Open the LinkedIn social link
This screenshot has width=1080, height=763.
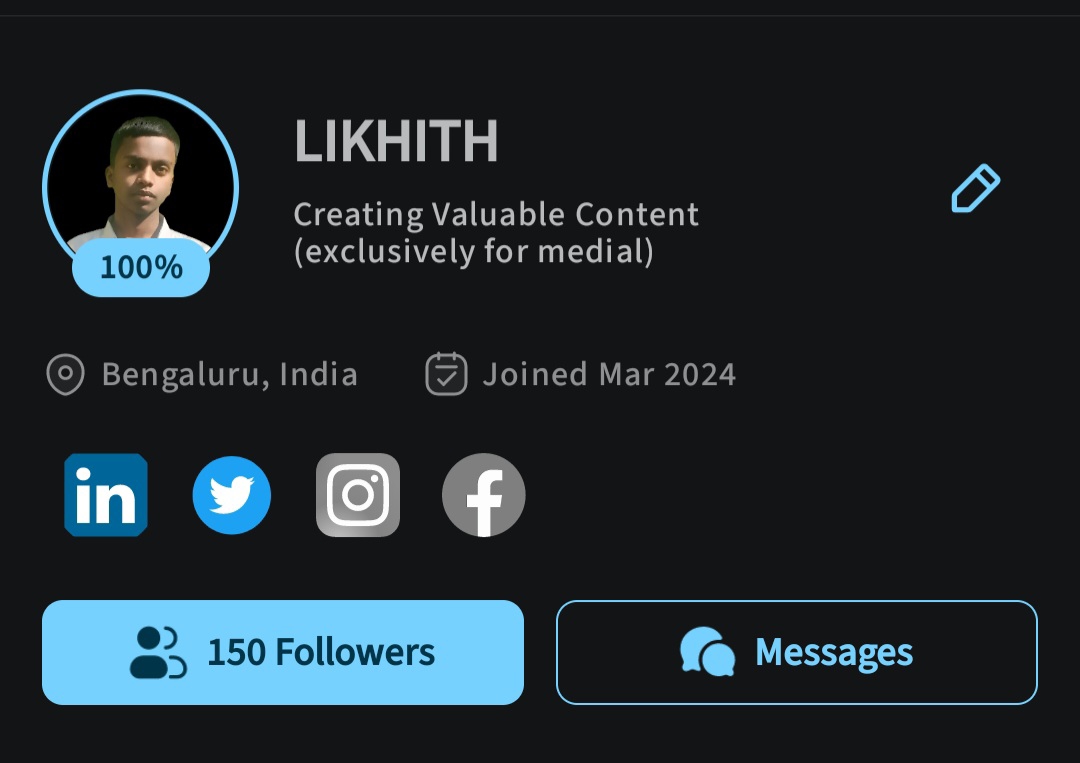[x=106, y=495]
